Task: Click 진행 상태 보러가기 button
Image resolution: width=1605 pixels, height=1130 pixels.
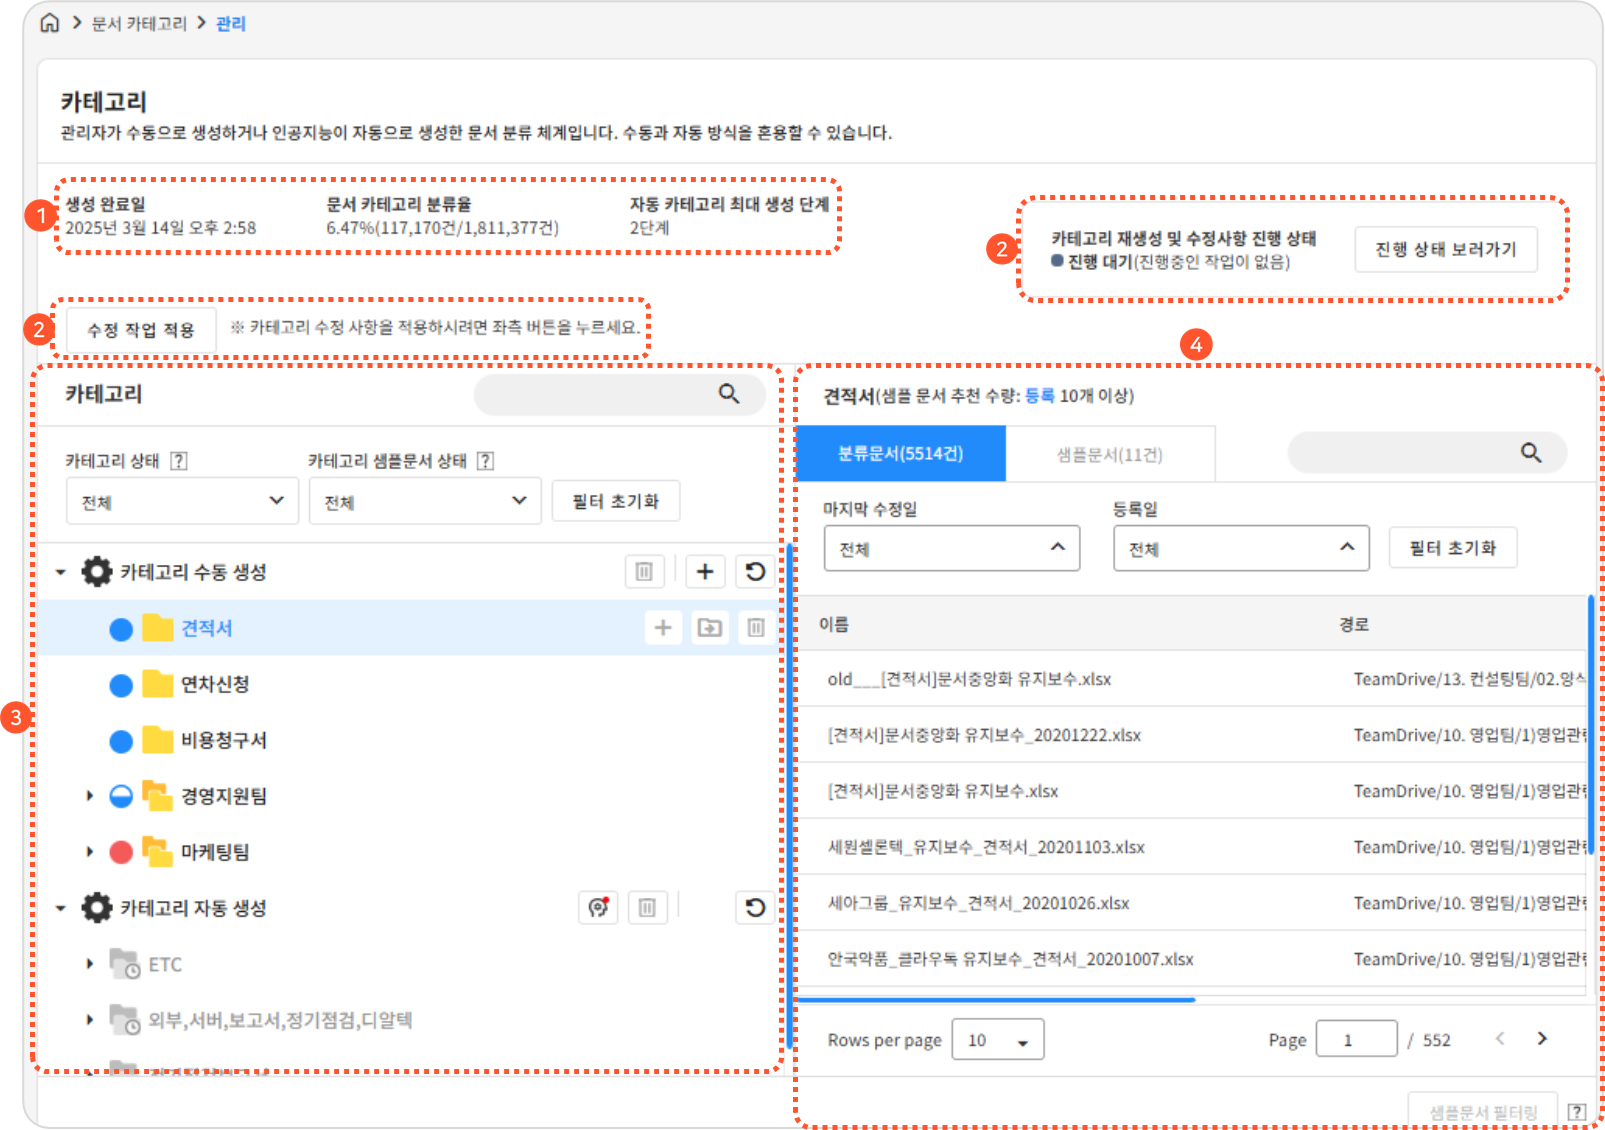Action: pos(1445,249)
